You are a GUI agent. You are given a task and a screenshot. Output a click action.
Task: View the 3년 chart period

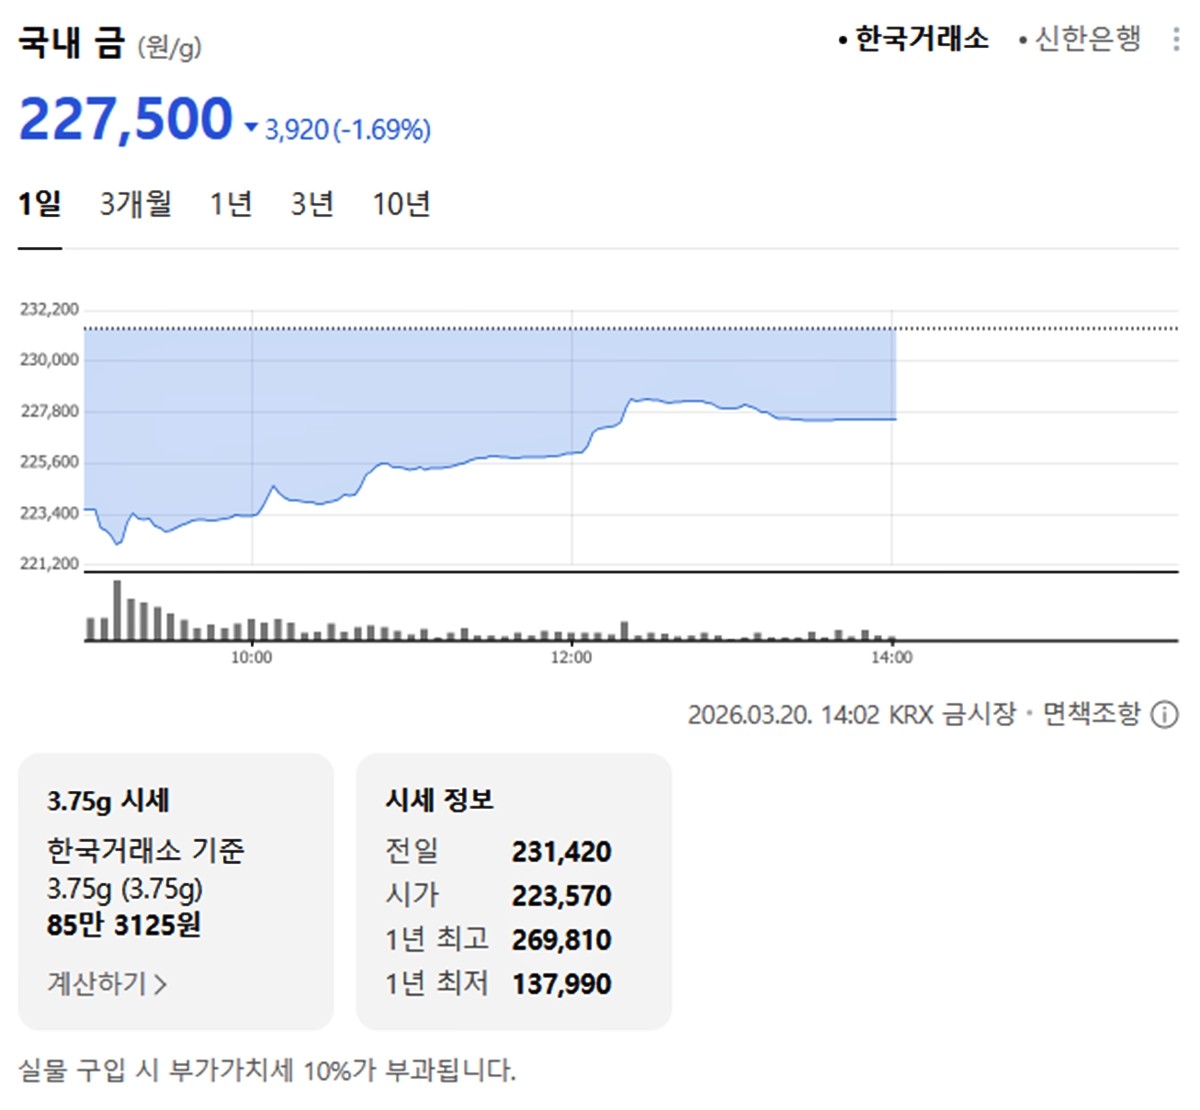[x=311, y=203]
